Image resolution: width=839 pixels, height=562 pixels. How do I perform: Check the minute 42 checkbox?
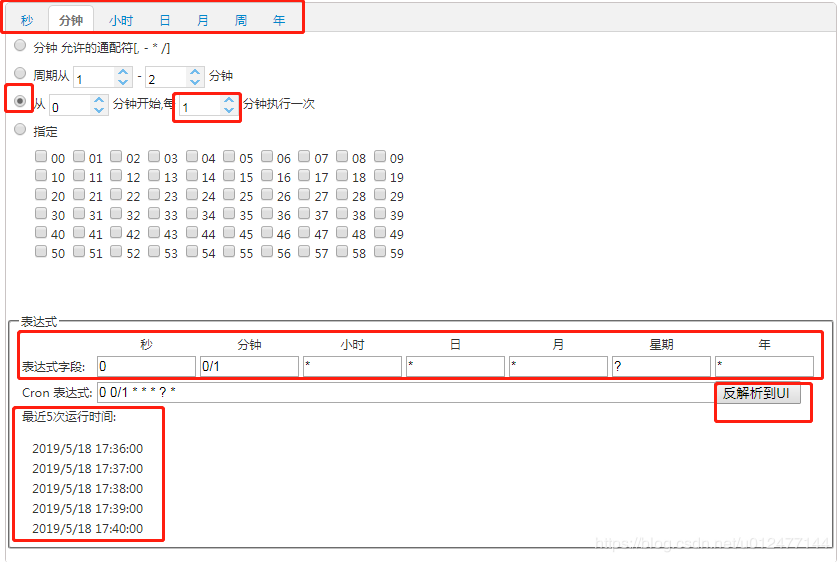coord(116,232)
